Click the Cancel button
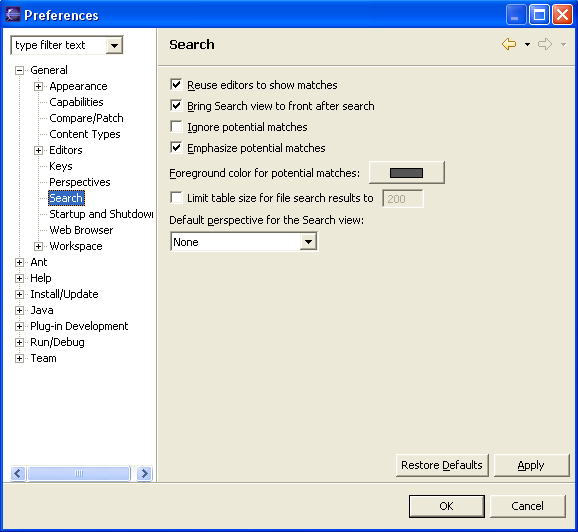 [527, 506]
